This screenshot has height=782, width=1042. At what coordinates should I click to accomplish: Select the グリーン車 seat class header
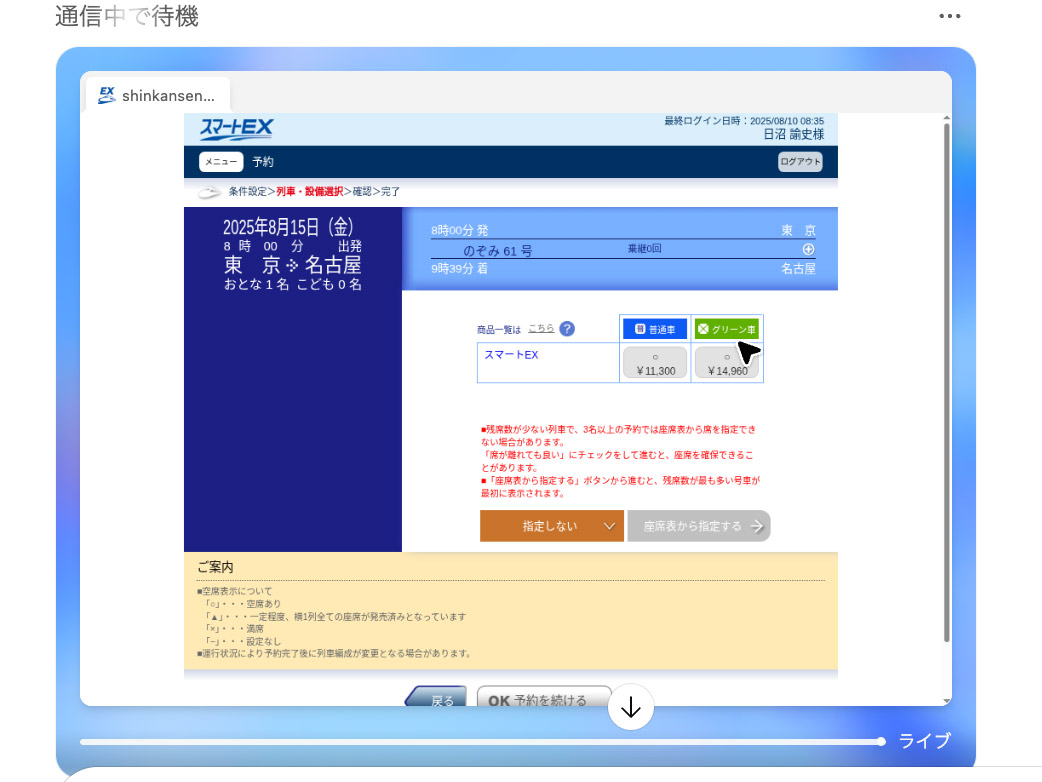(726, 329)
